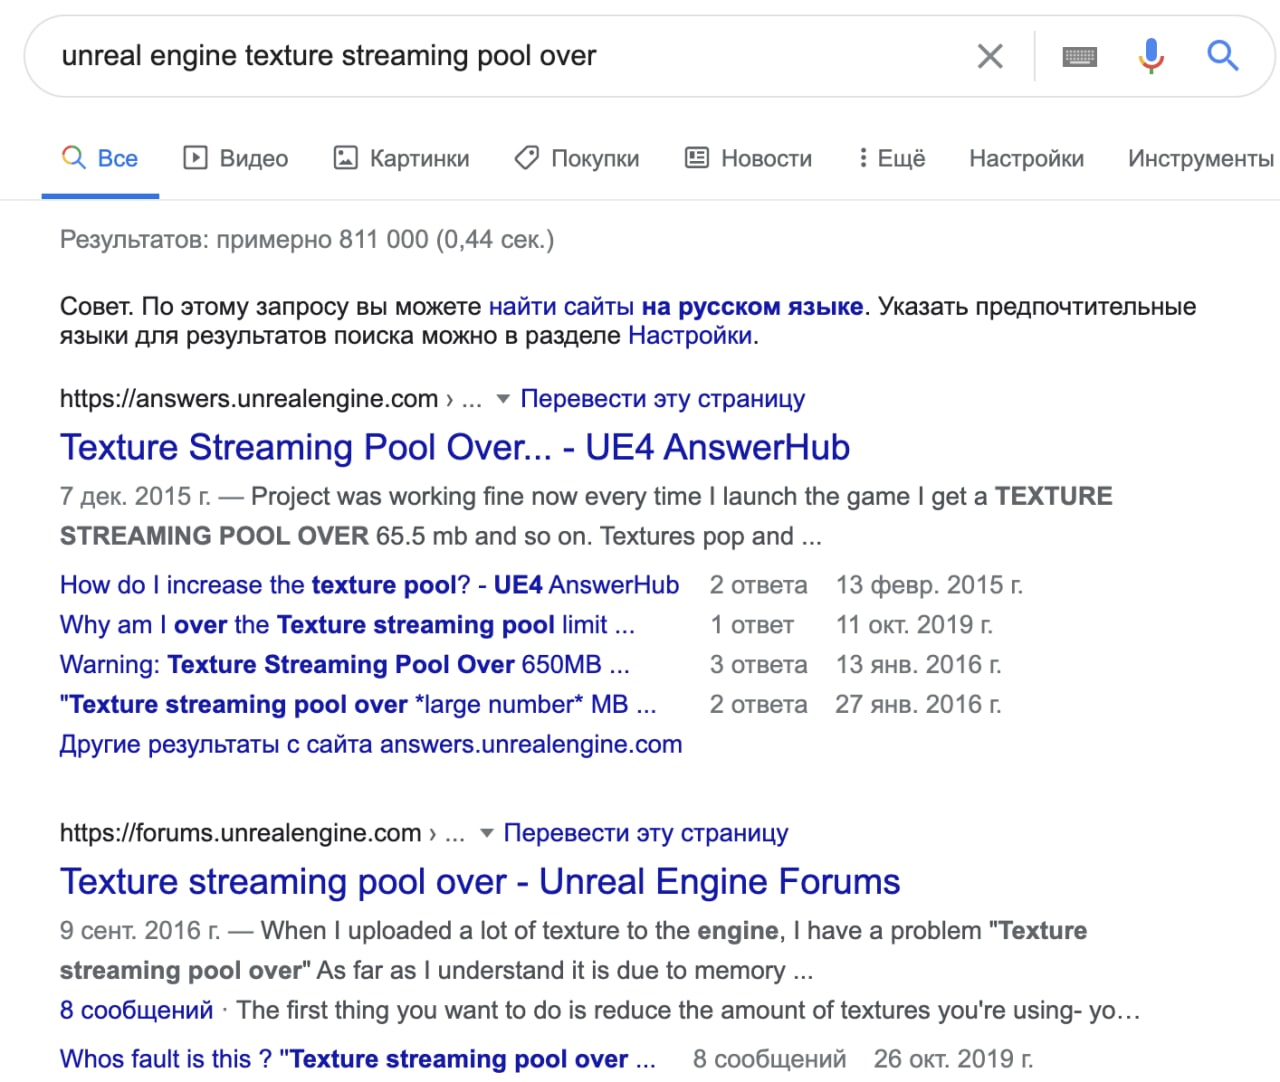1280x1082 pixels.
Task: Open Texture streaming pool over Unreal Engine Forums result
Action: point(480,881)
